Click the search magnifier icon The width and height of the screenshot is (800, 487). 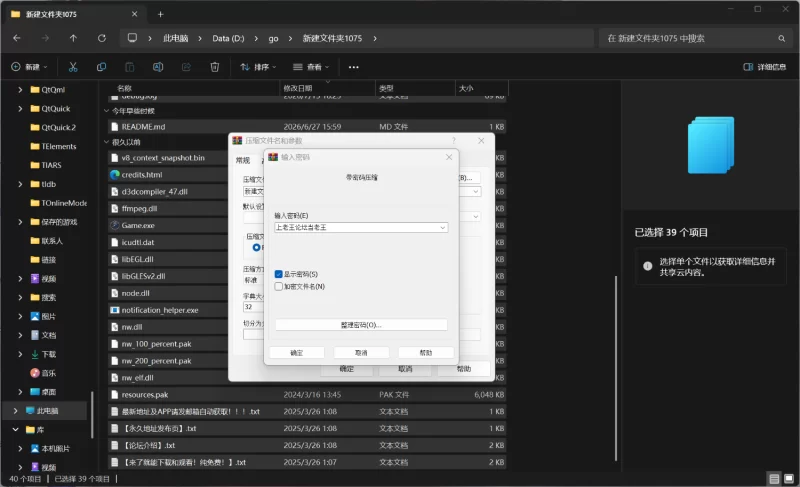781,38
